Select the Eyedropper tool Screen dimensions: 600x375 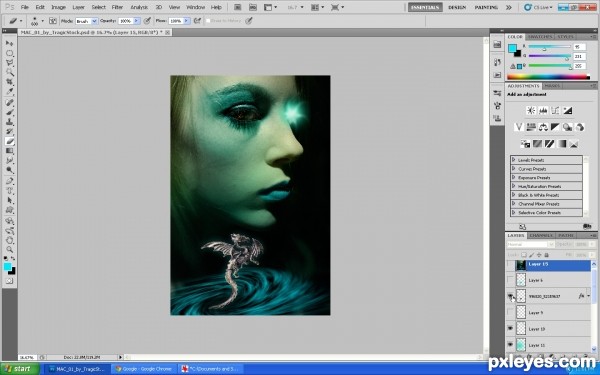10,92
